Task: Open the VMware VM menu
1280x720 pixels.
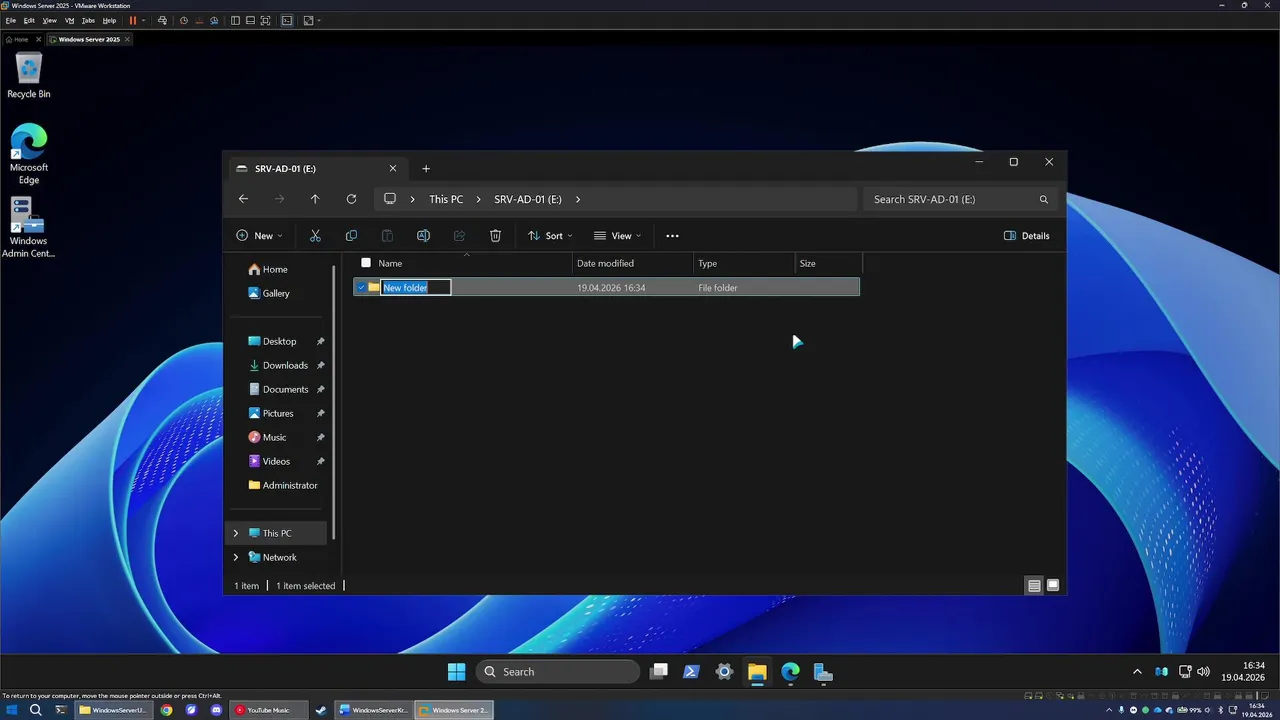Action: pos(69,20)
